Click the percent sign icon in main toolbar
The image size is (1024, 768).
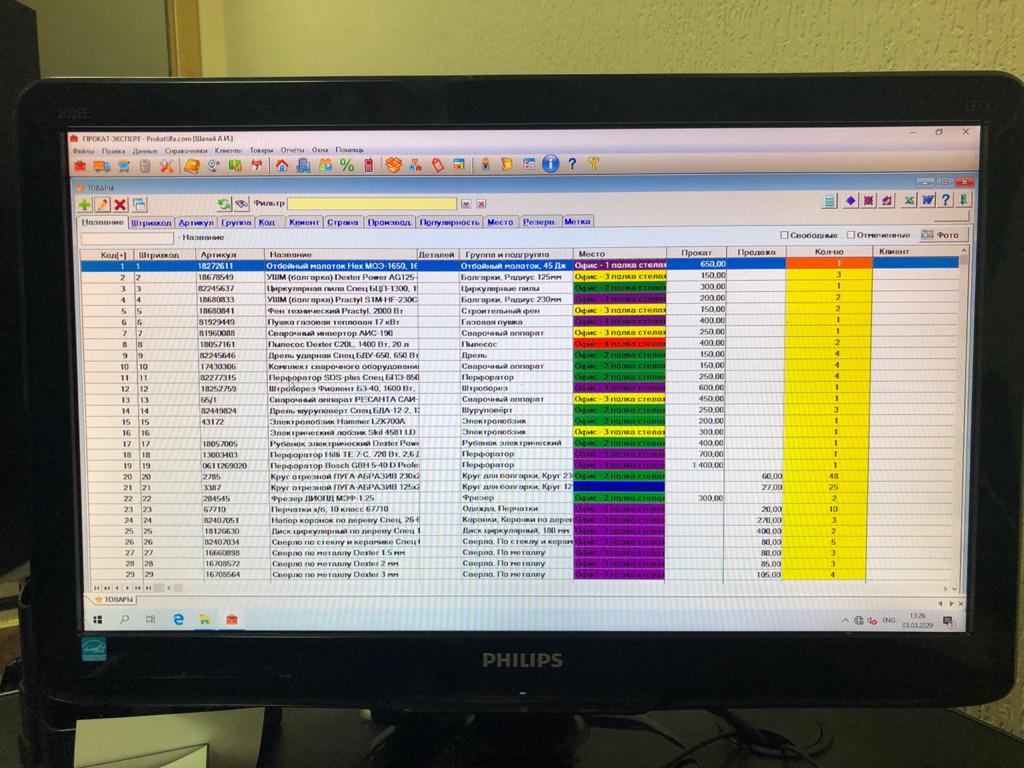(347, 165)
